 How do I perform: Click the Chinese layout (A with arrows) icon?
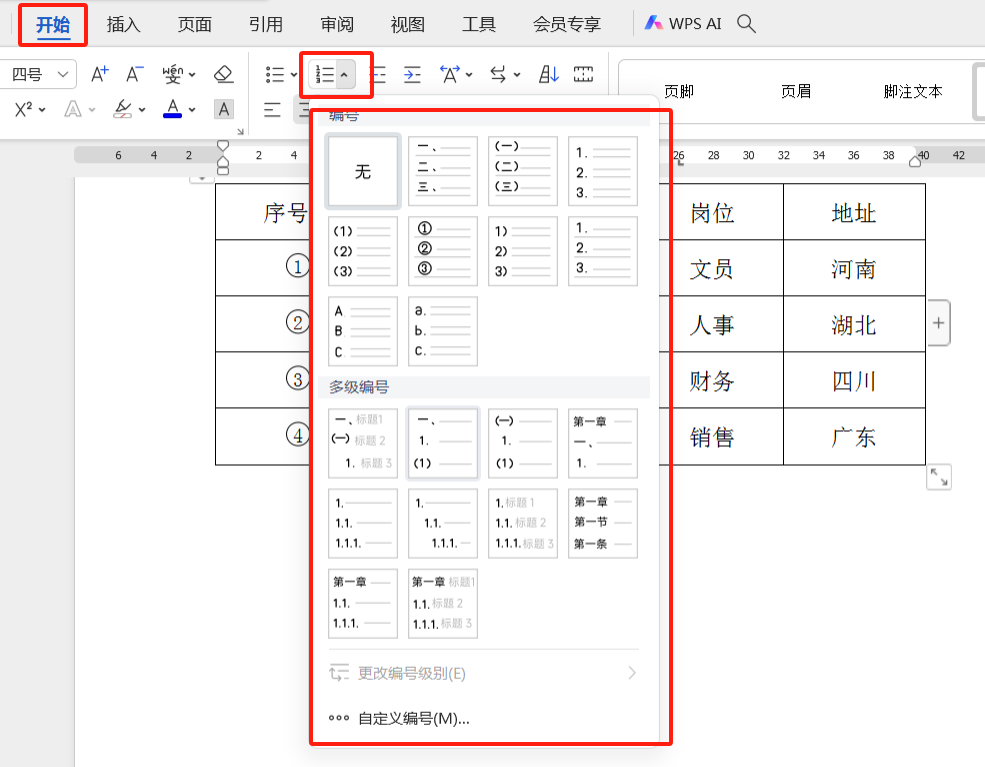tap(449, 75)
